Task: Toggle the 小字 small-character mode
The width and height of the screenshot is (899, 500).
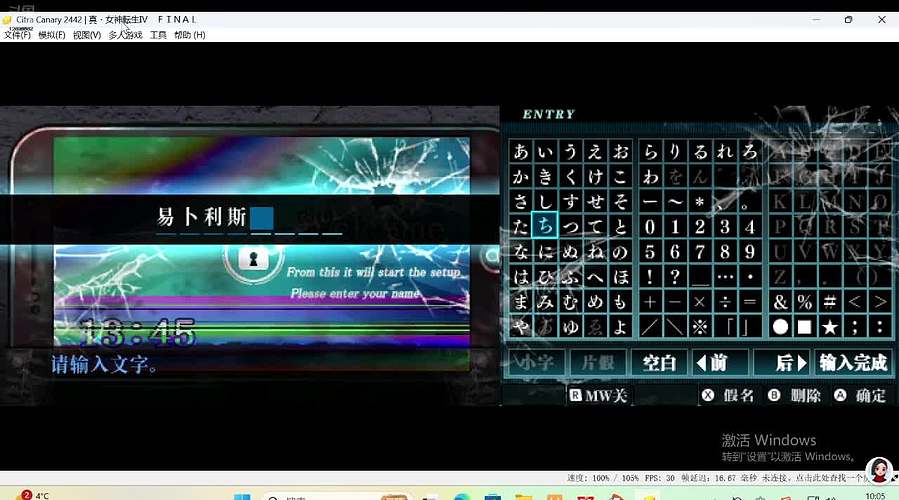Action: [537, 362]
